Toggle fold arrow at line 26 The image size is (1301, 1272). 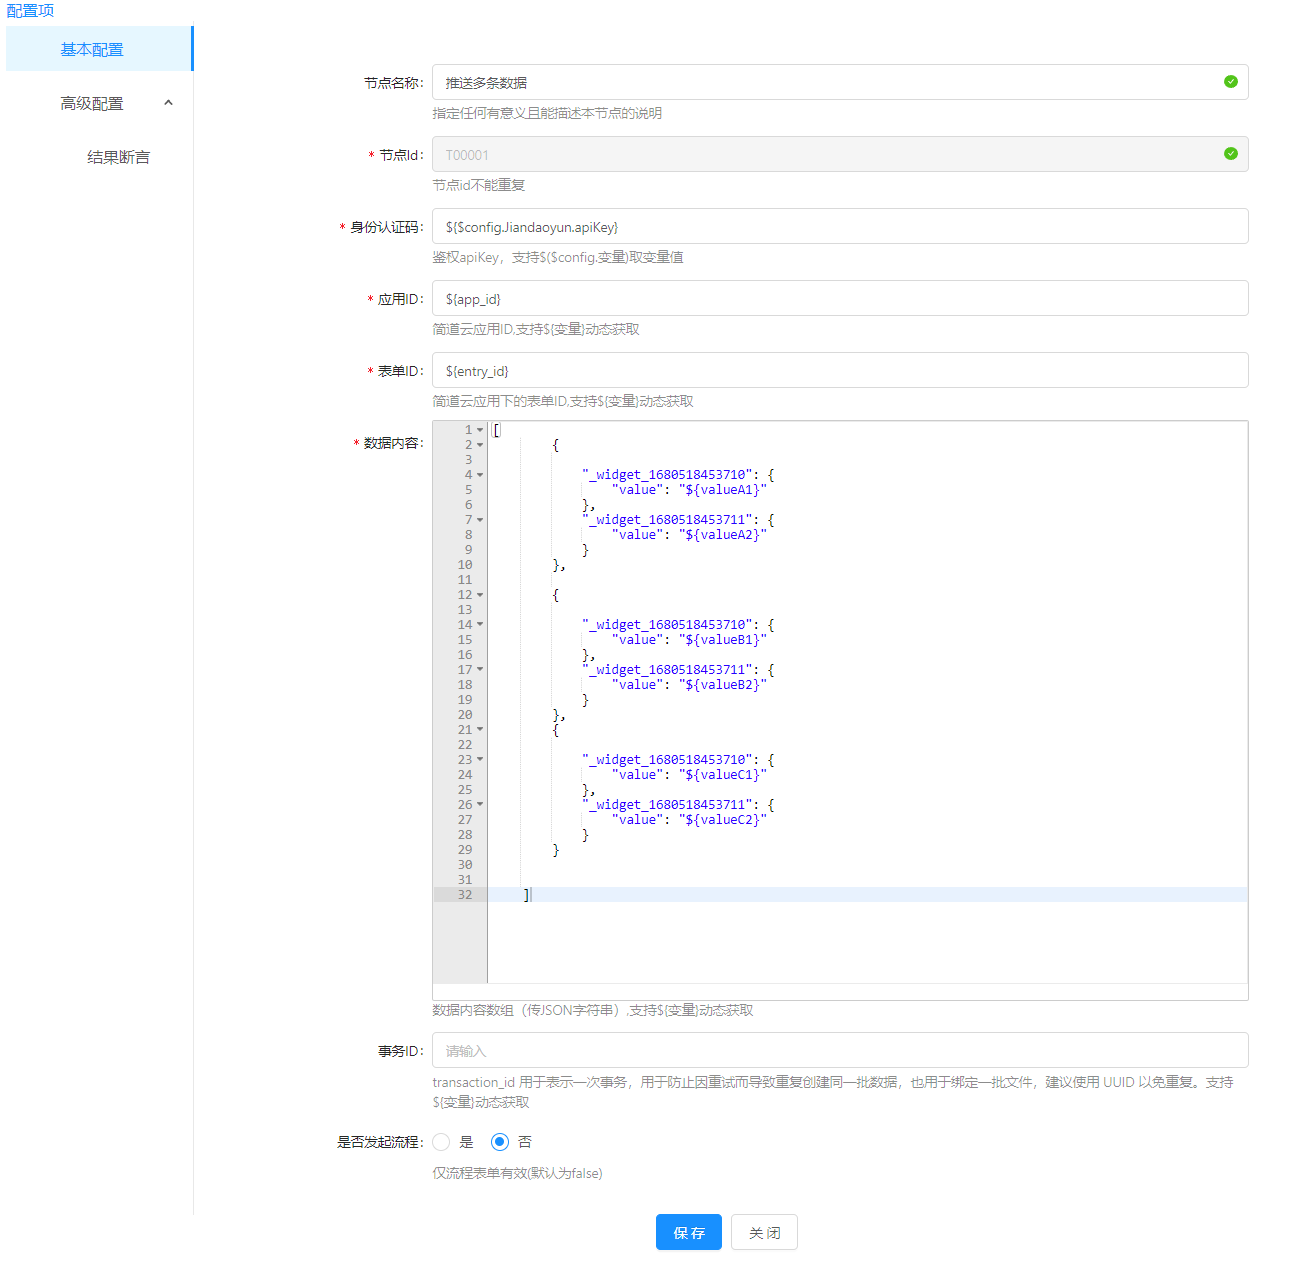(x=480, y=805)
